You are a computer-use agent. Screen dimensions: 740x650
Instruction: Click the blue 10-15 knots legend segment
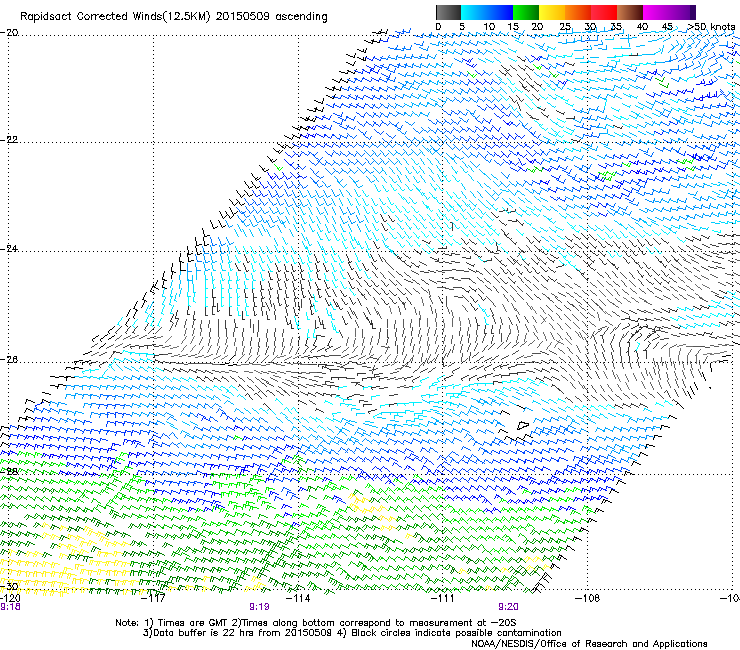[x=500, y=12]
